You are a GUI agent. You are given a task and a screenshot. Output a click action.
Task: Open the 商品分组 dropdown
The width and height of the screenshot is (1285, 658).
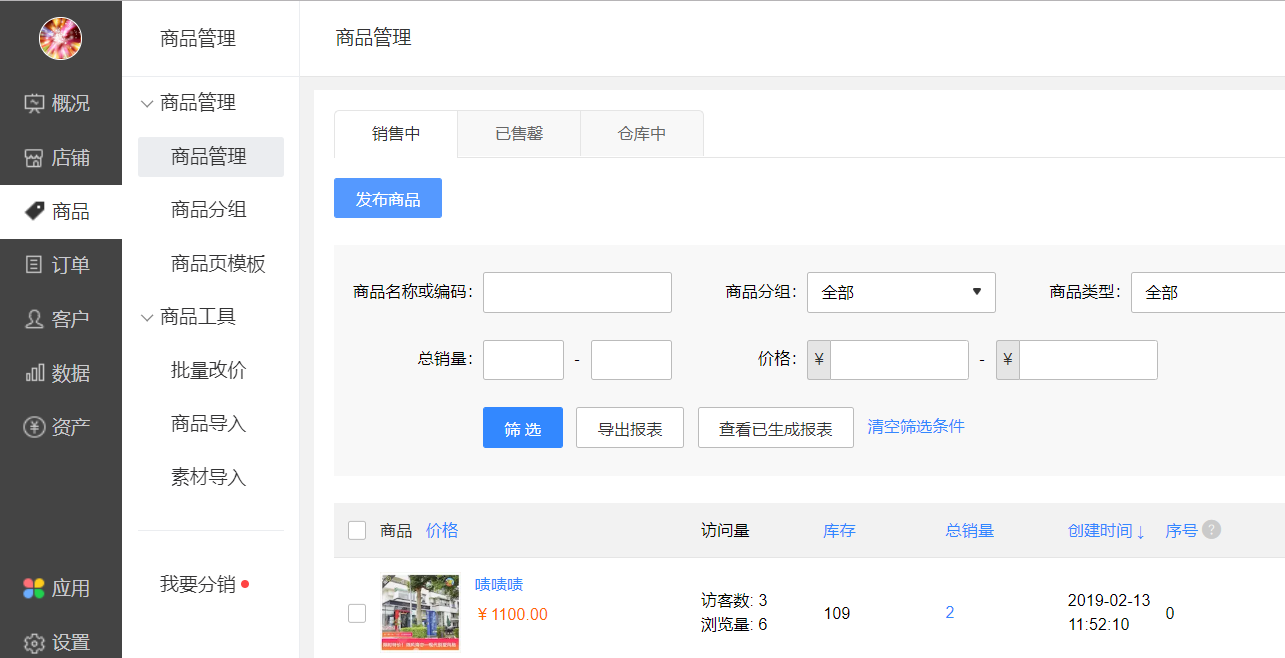click(x=901, y=292)
